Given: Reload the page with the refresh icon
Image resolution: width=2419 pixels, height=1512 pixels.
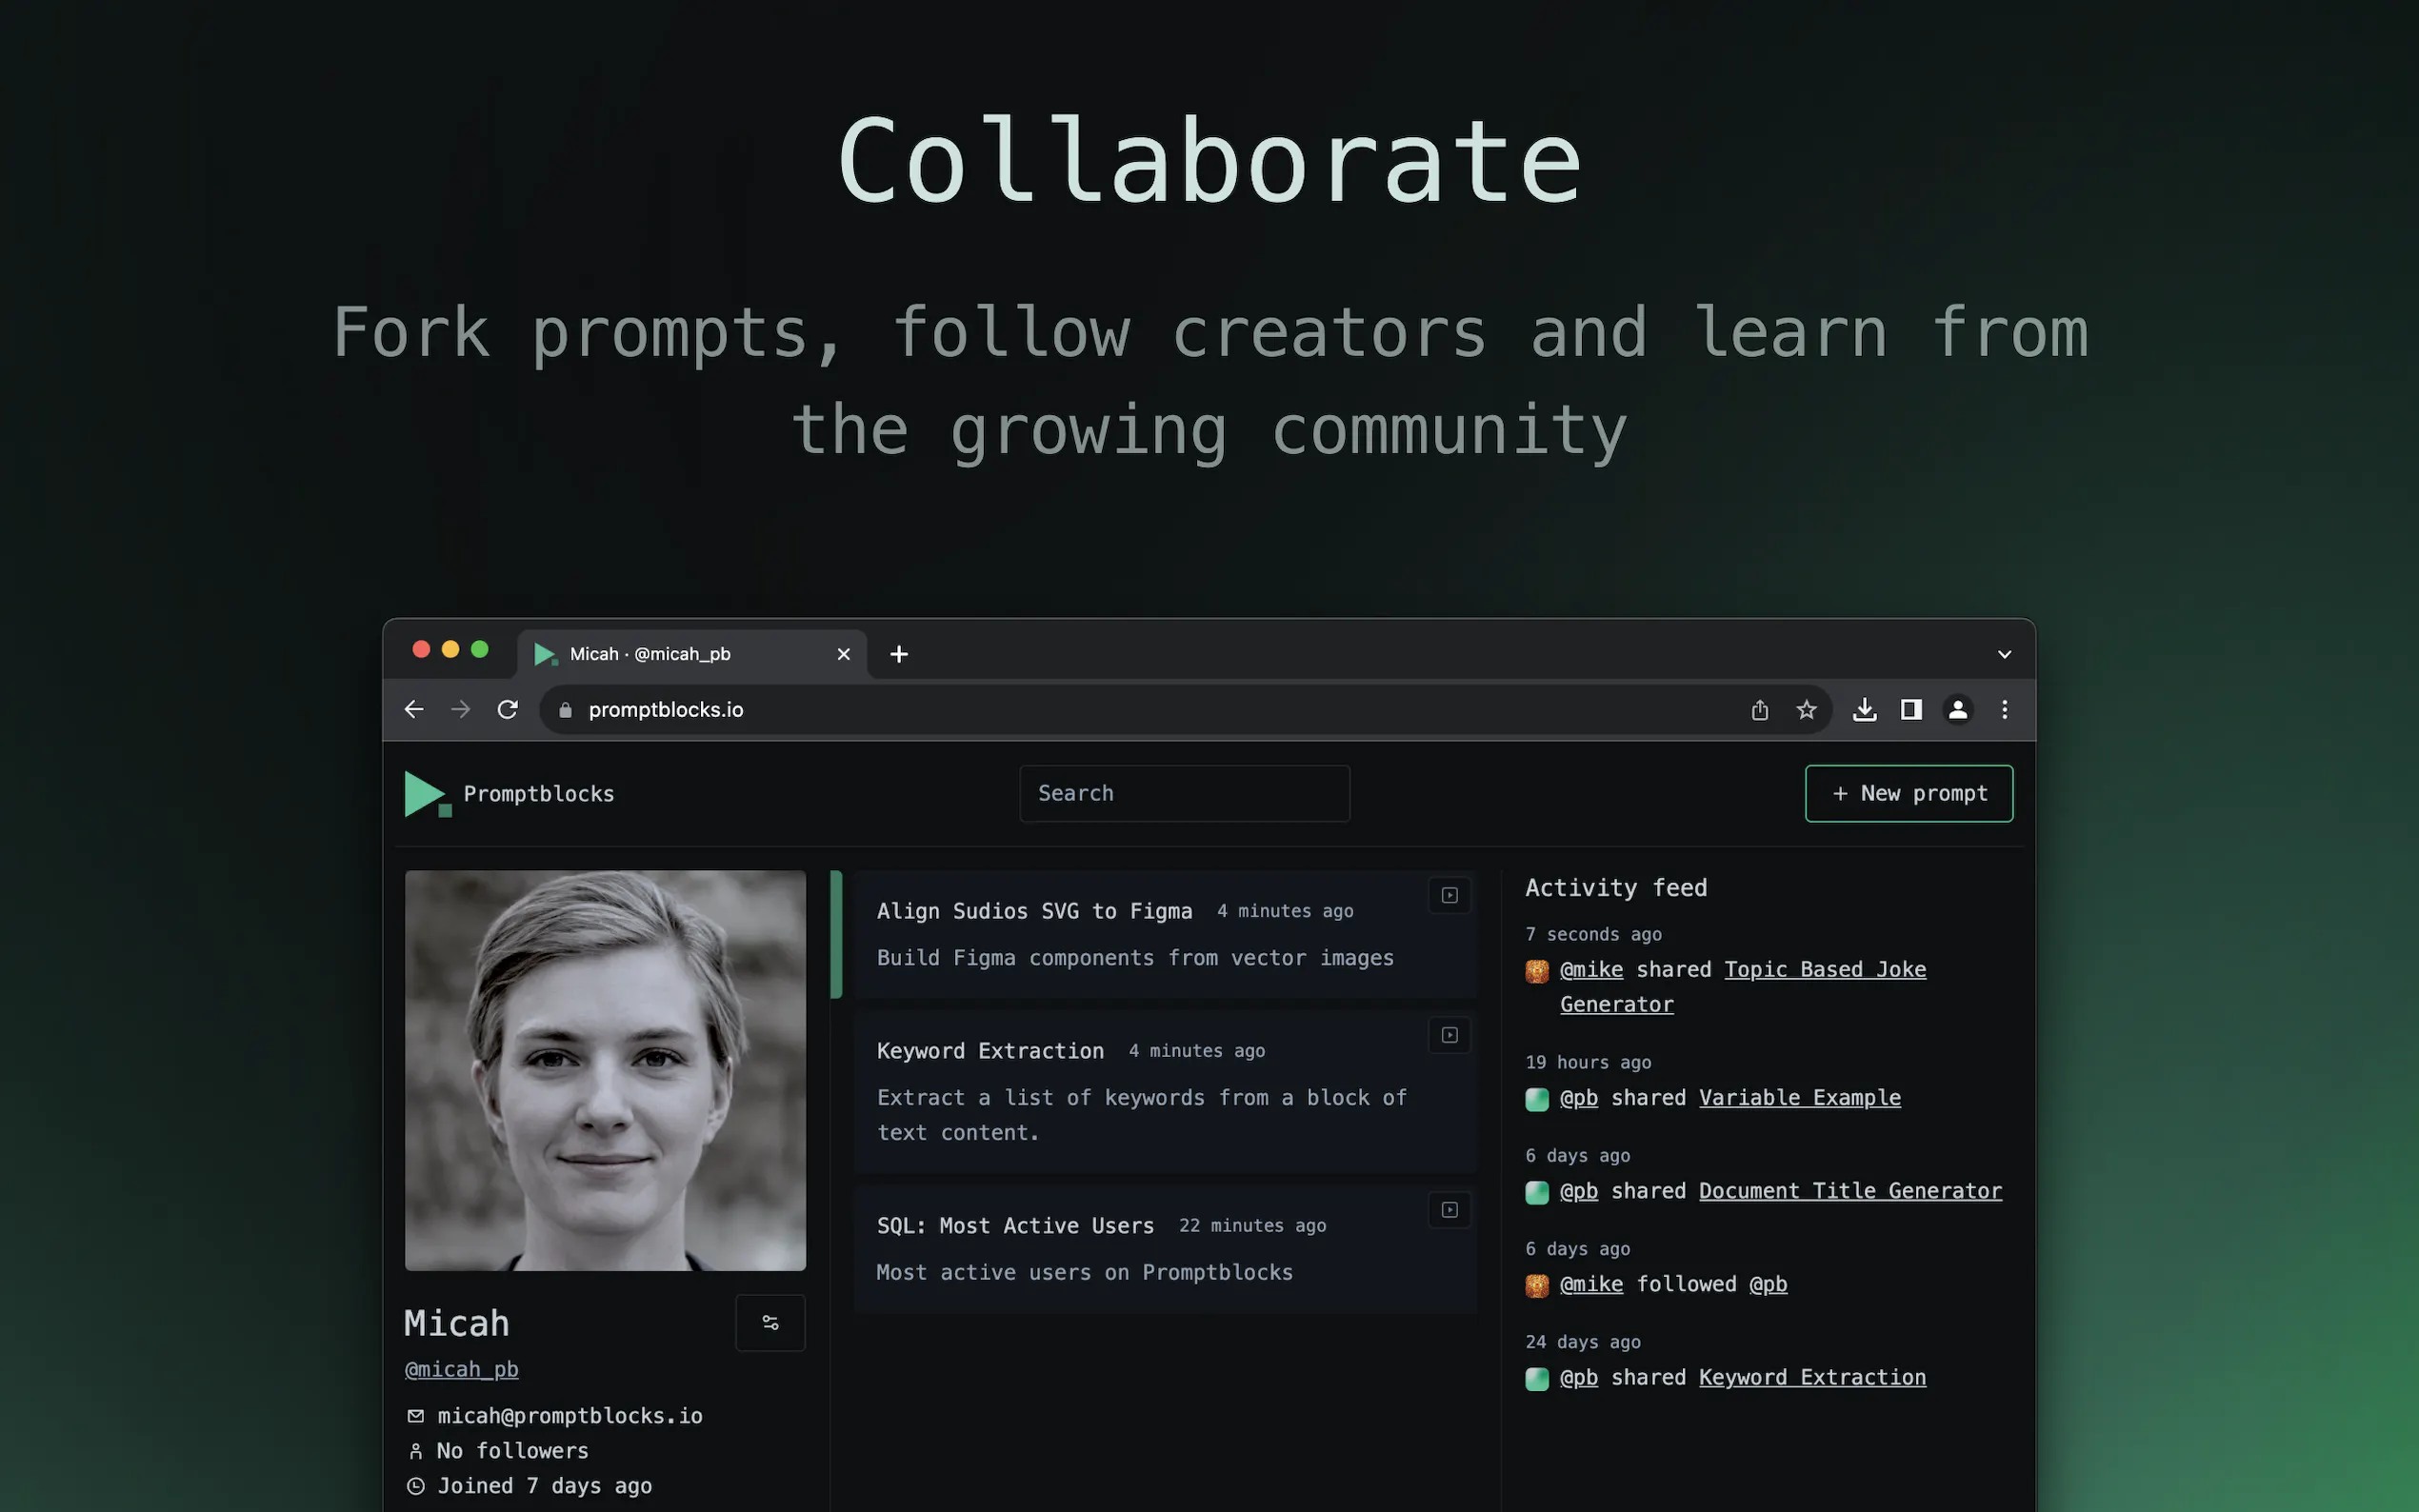Looking at the screenshot, I should (508, 710).
